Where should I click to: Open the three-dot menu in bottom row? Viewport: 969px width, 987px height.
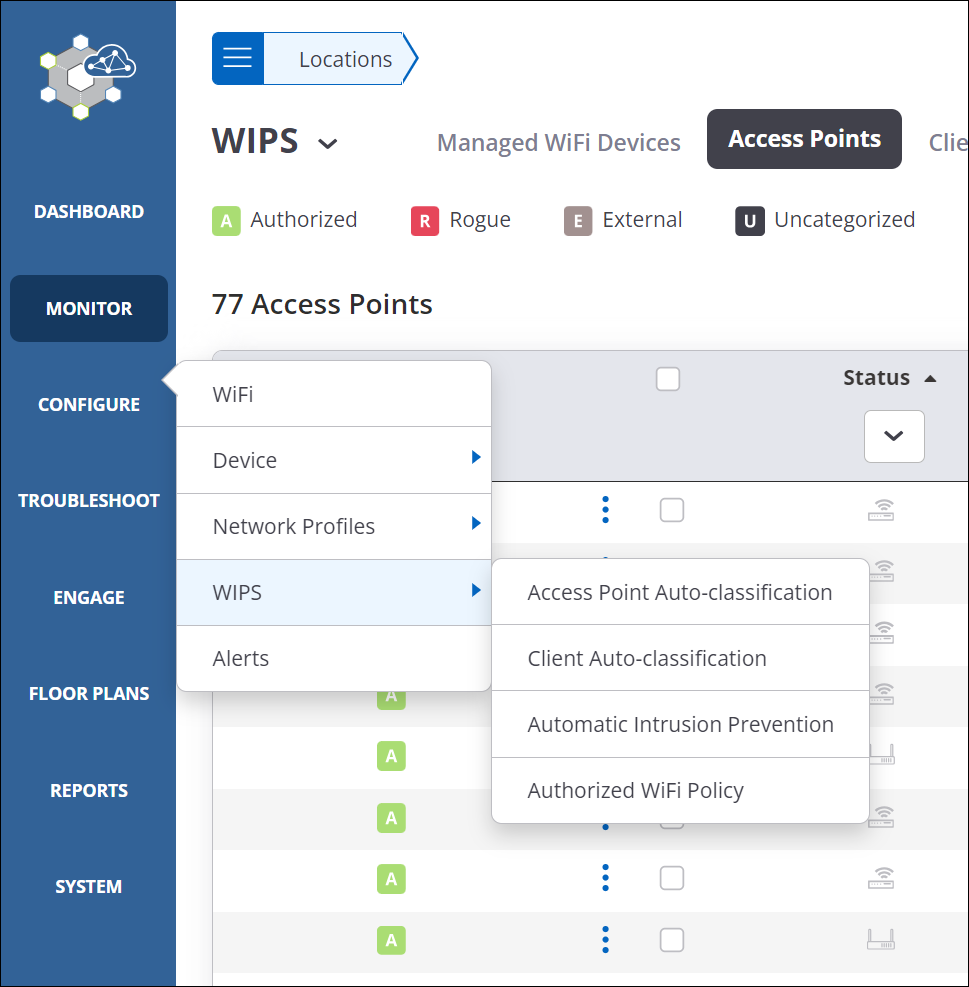point(605,940)
